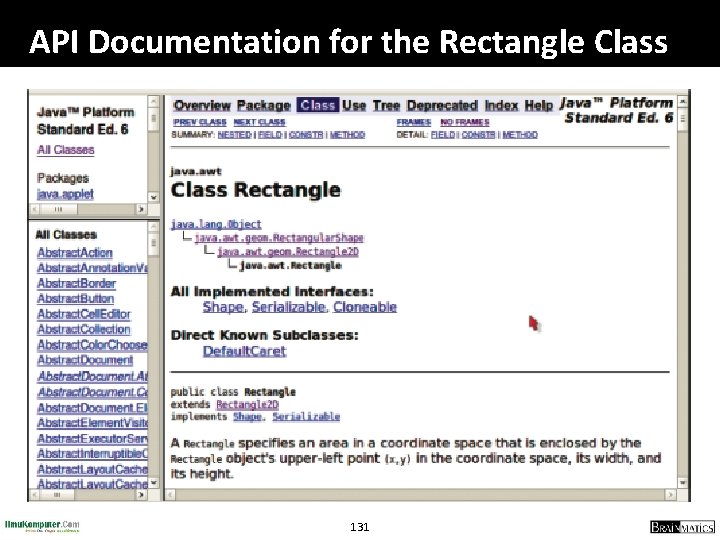Open the Index navigation item
Screen dimensions: 720x540
click(x=501, y=106)
